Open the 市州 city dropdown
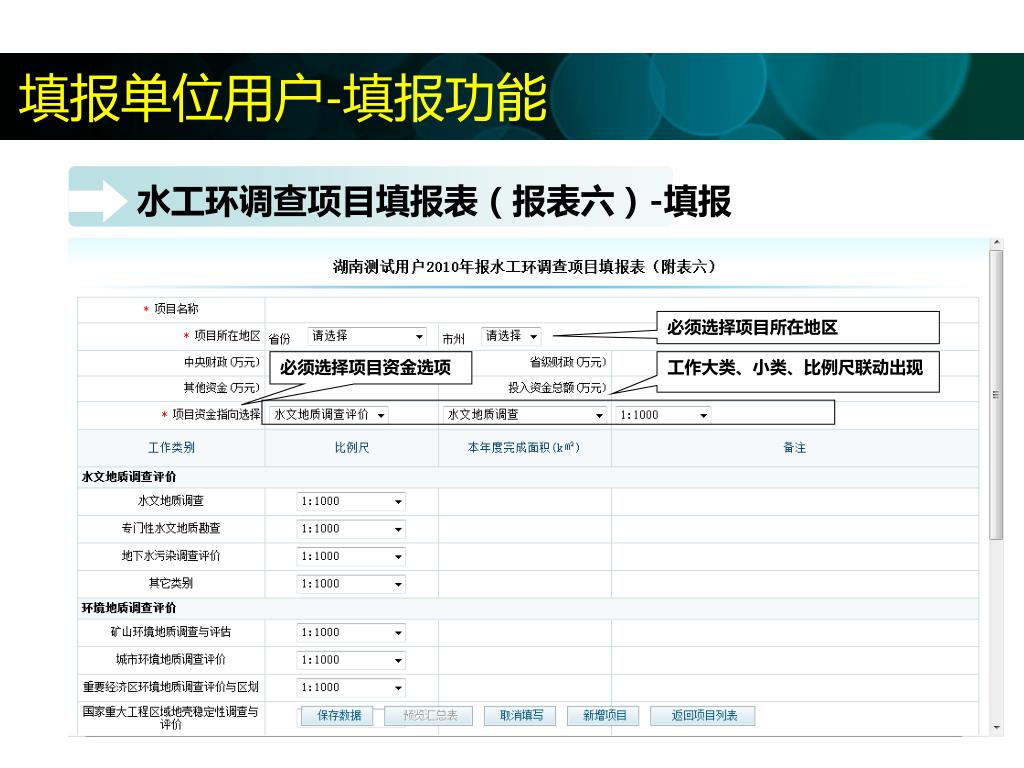1024x768 pixels. [511, 336]
